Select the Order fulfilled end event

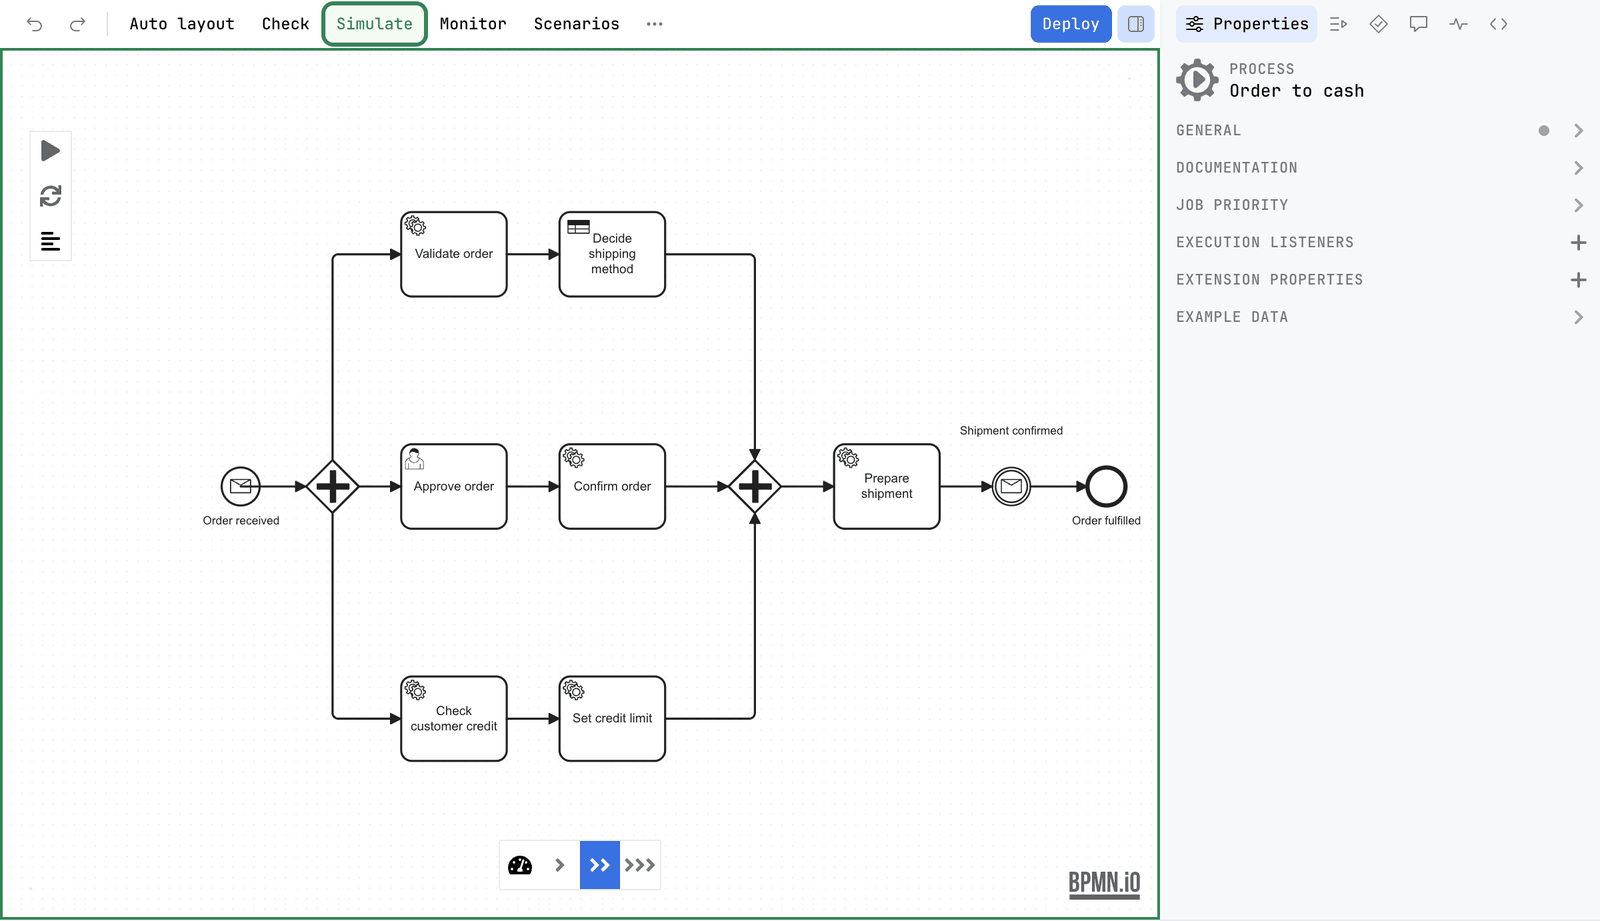tap(1107, 487)
